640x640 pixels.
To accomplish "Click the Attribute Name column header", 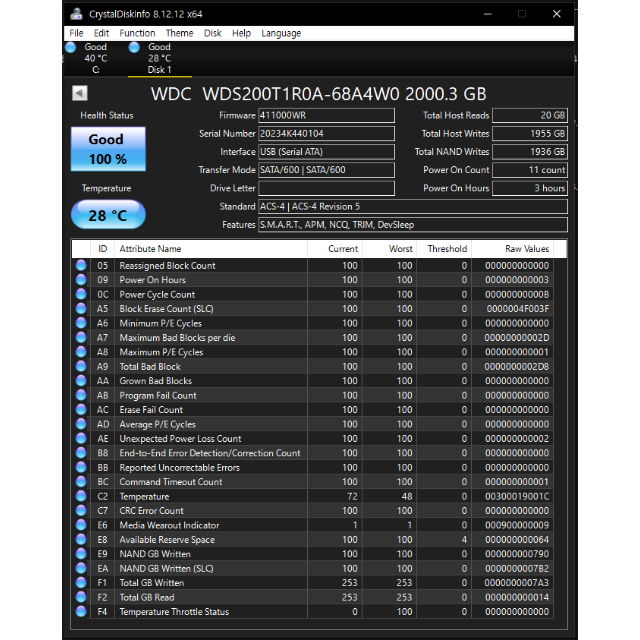I will point(211,249).
